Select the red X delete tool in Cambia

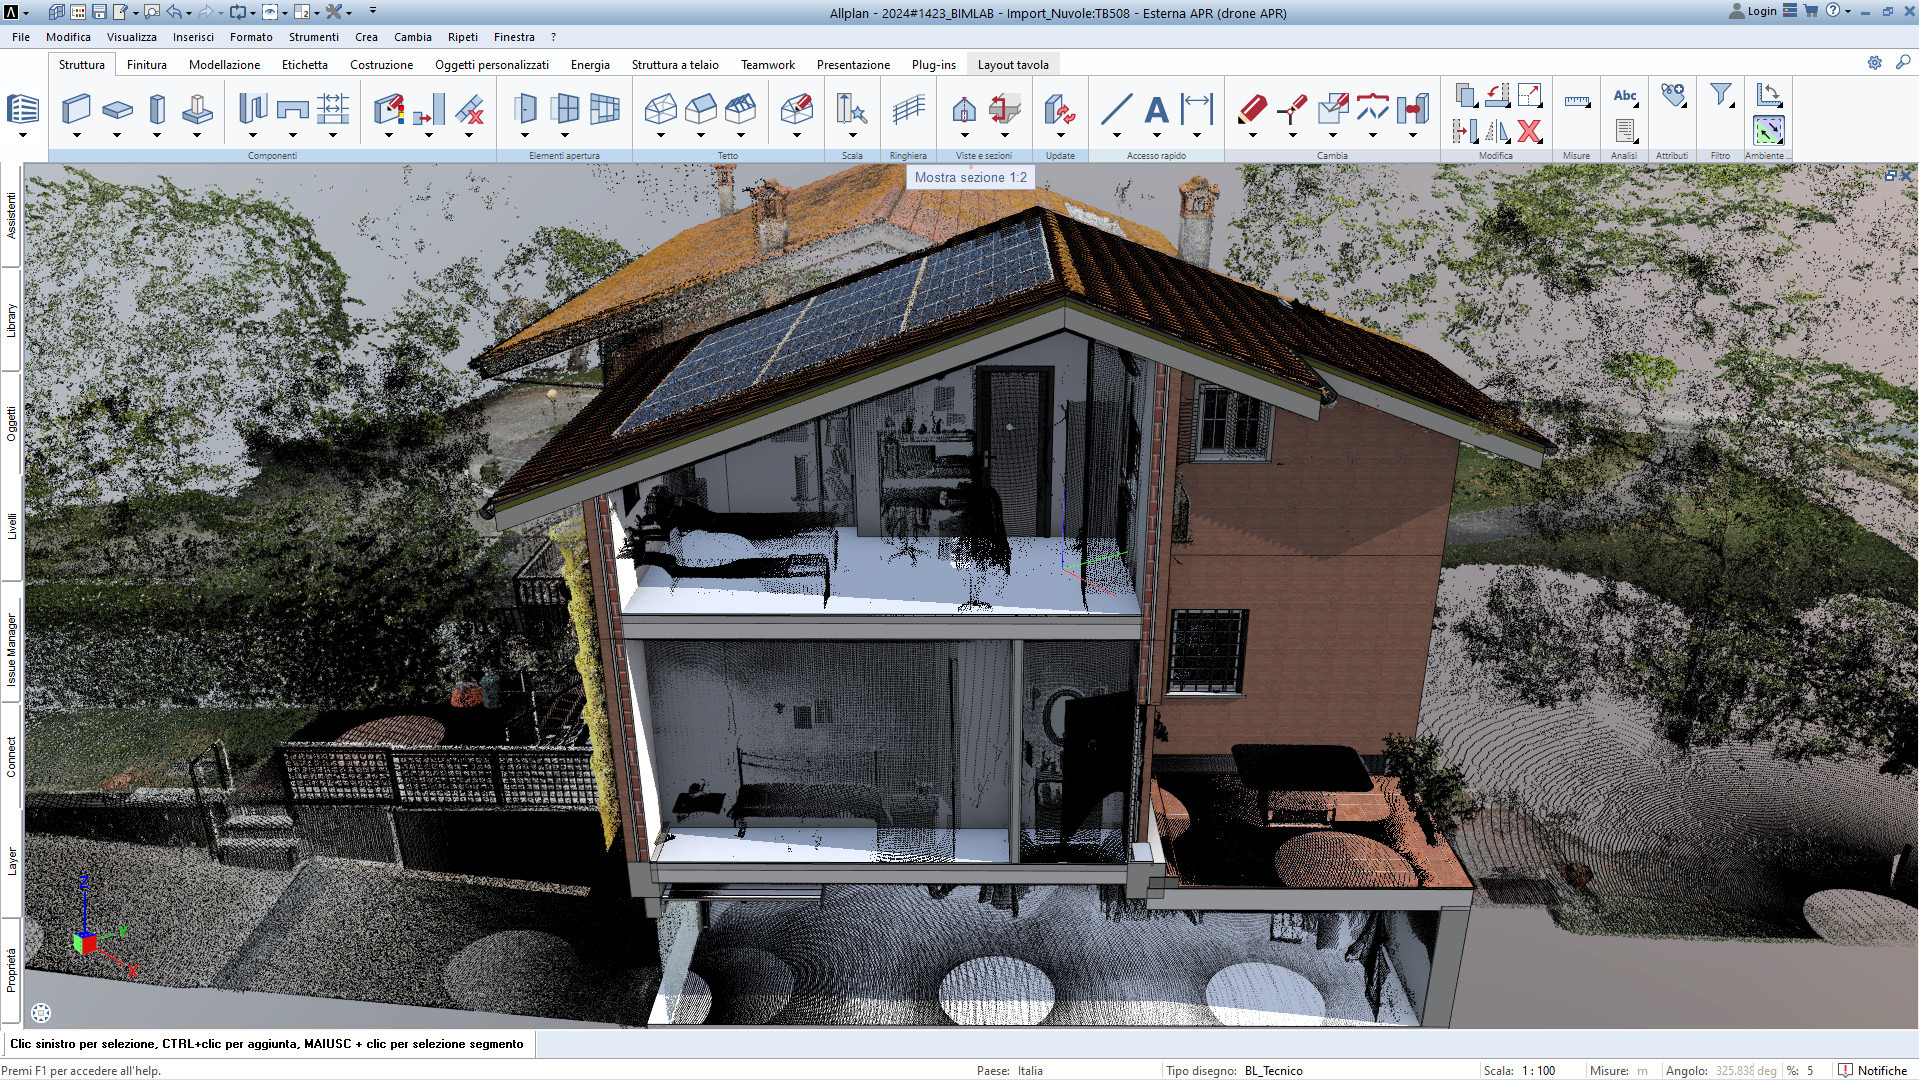click(1528, 131)
